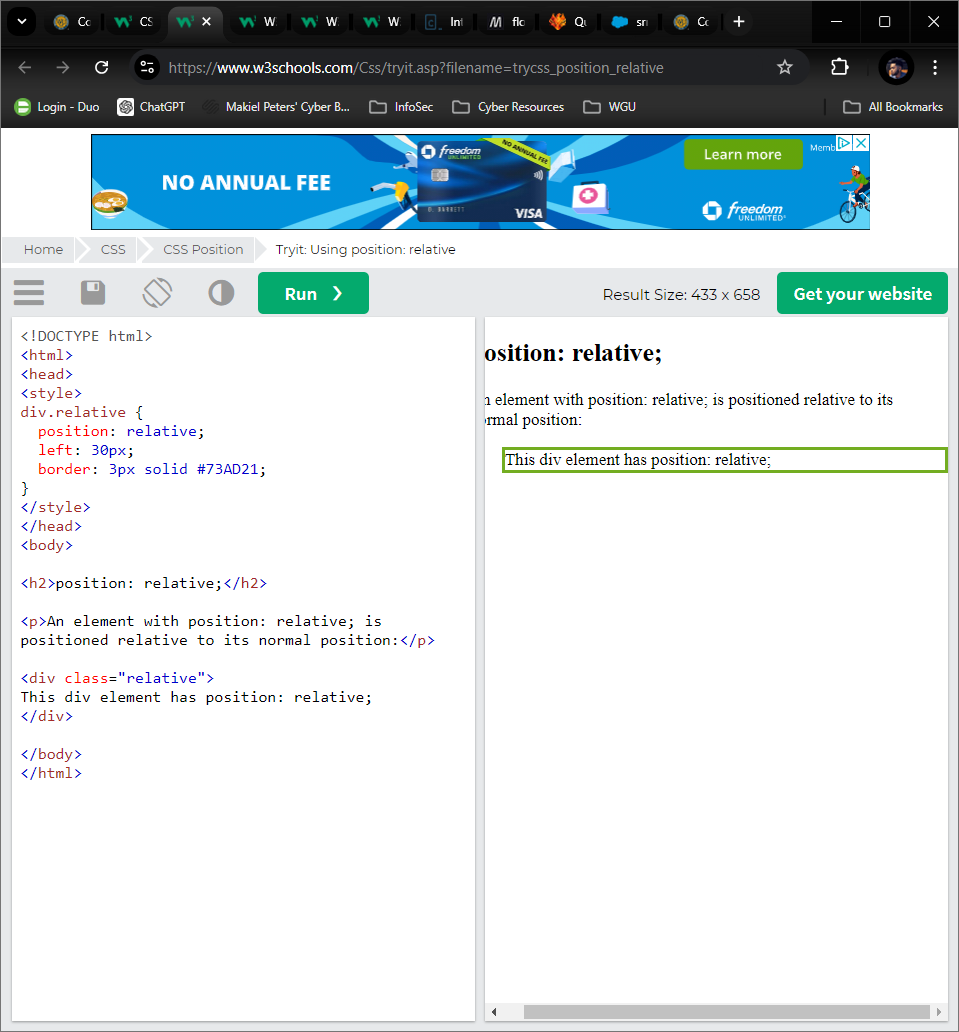The height and width of the screenshot is (1032, 959).
Task: Click the Get your website button
Action: coord(862,293)
